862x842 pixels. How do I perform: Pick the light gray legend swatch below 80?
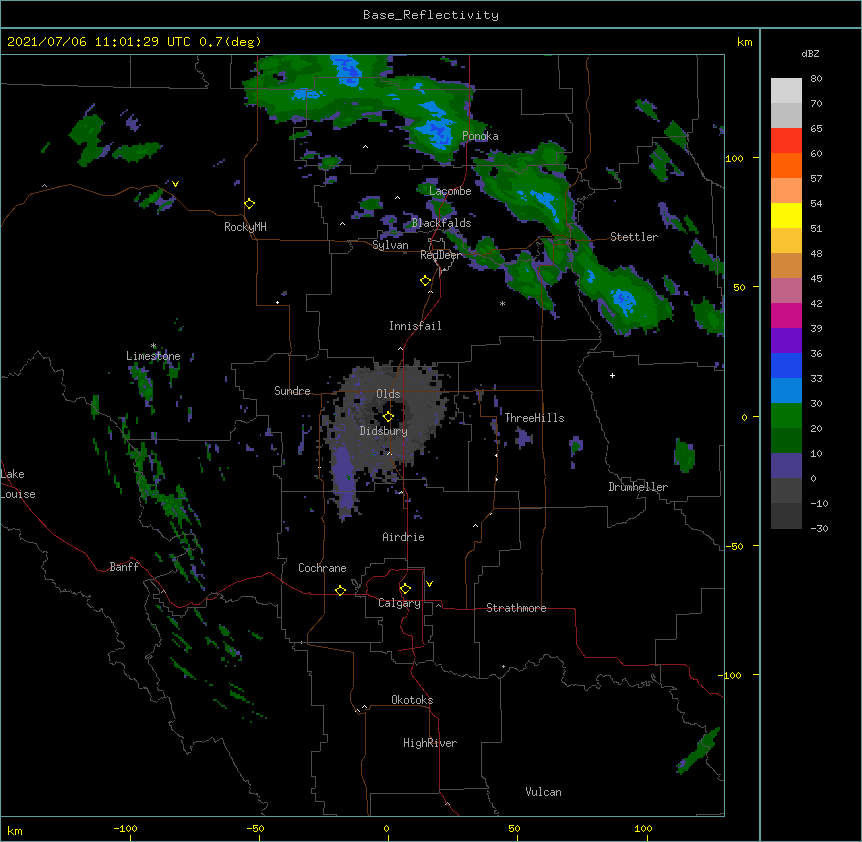[786, 90]
